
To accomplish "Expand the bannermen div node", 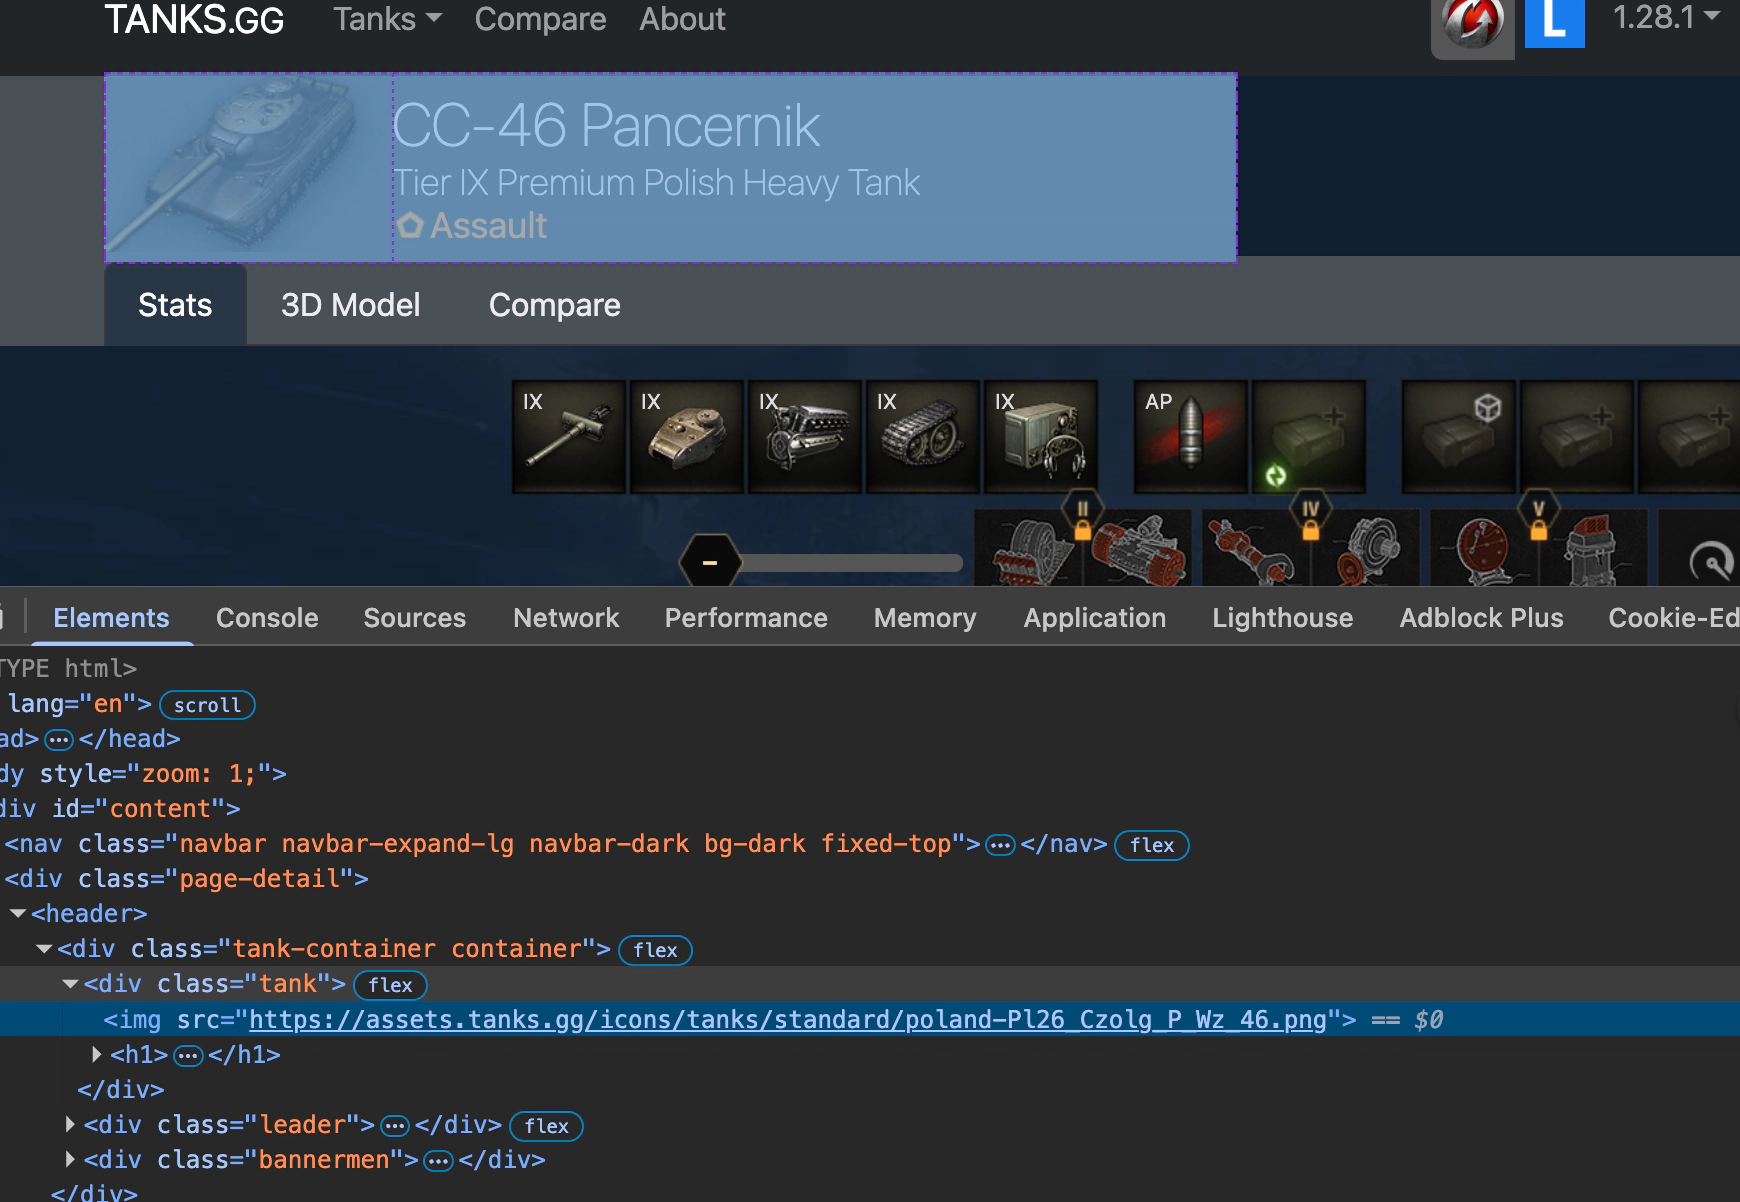I will 70,1160.
